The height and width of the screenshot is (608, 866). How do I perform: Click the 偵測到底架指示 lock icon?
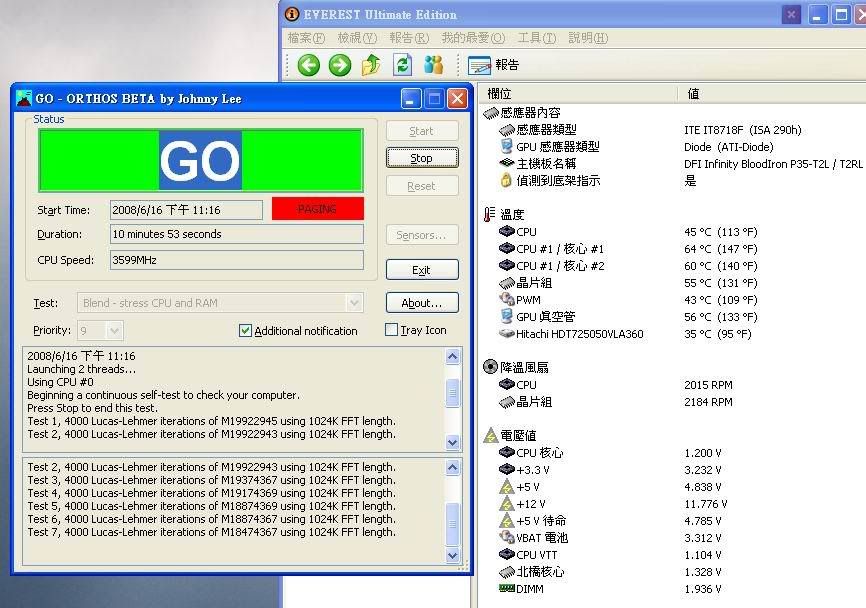click(506, 180)
